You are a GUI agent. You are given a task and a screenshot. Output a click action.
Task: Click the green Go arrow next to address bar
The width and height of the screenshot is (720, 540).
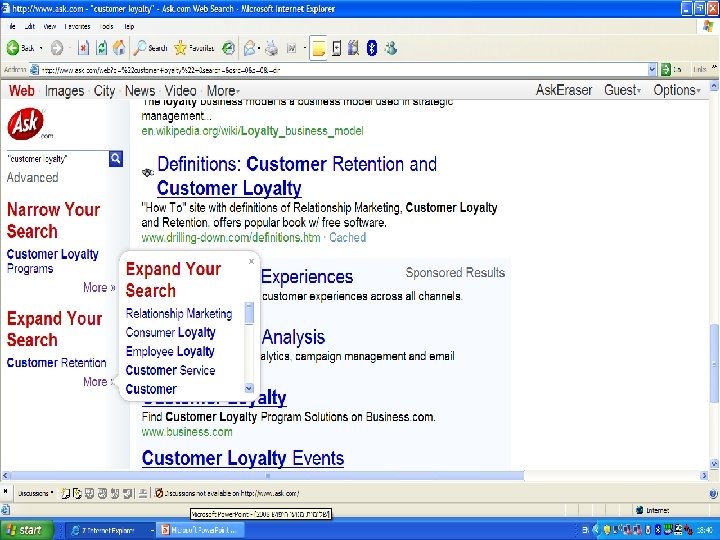[666, 70]
